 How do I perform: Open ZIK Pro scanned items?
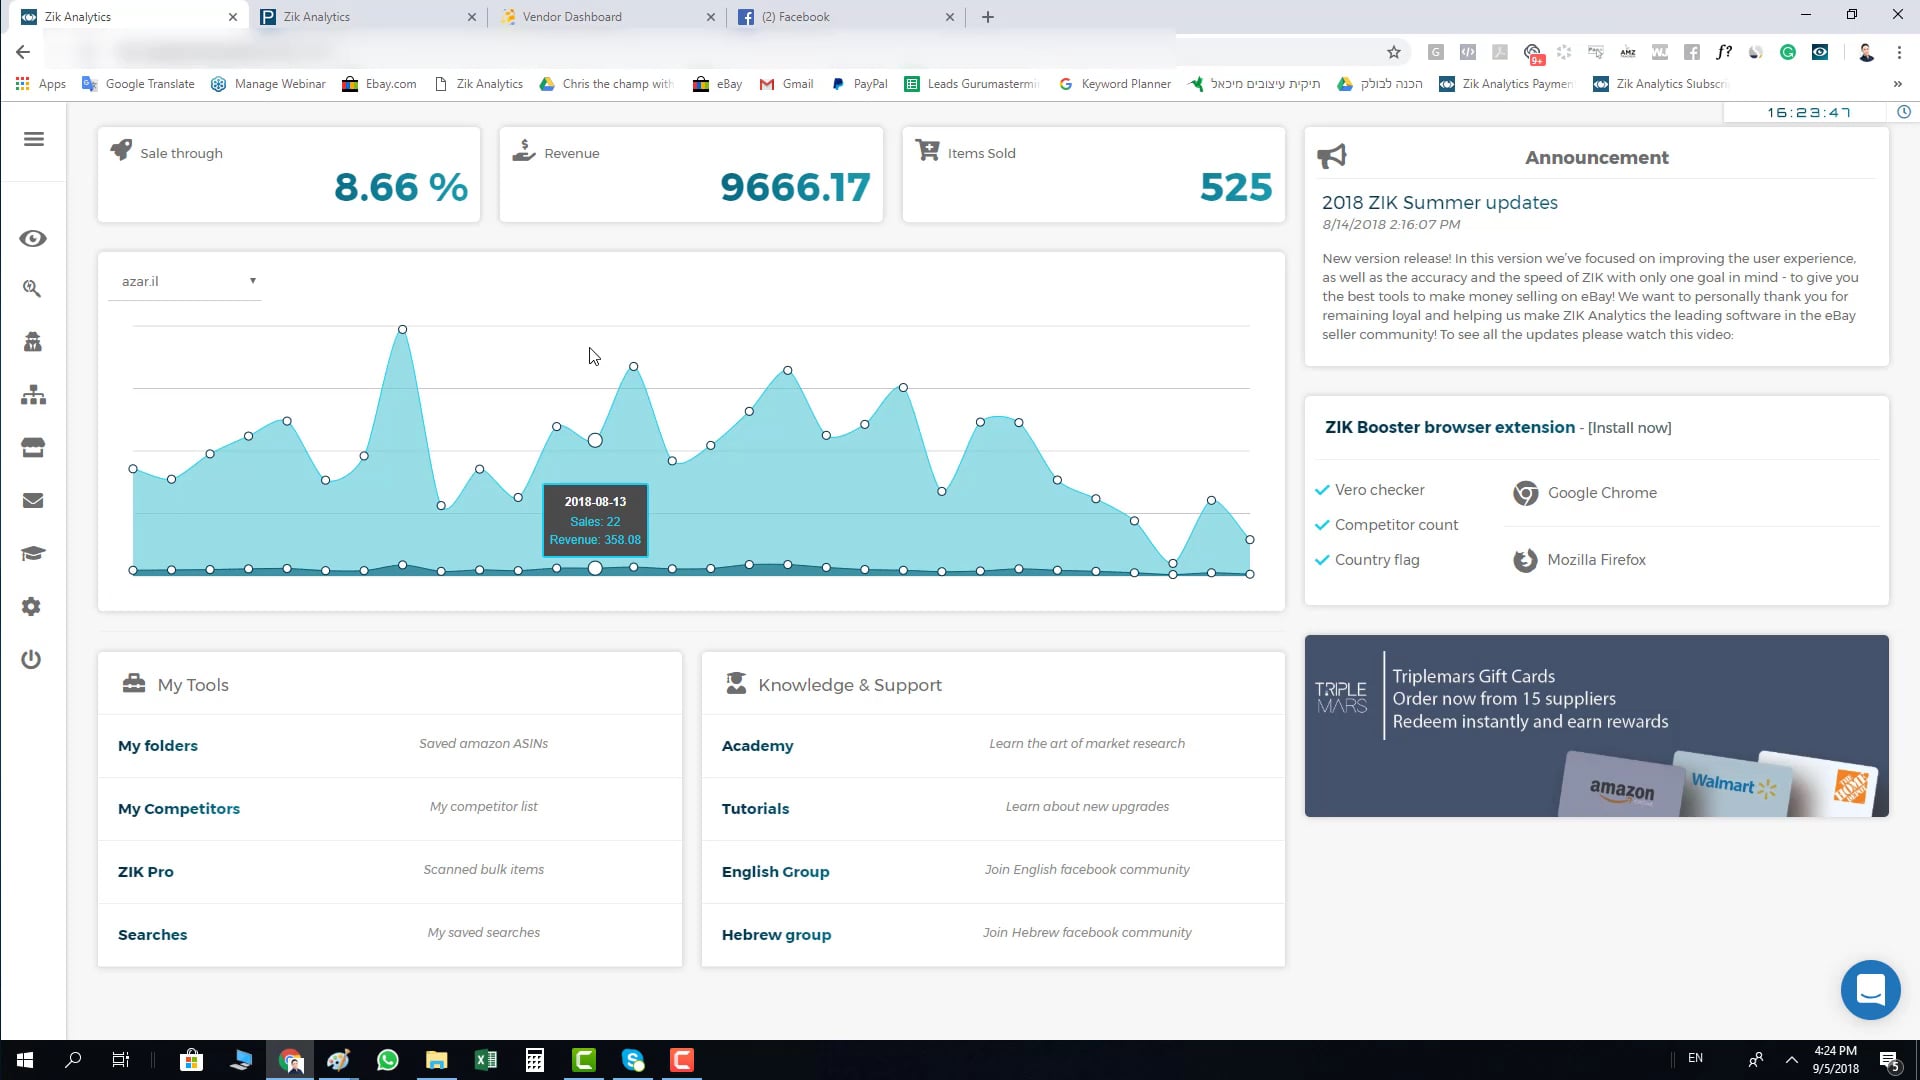tap(146, 872)
